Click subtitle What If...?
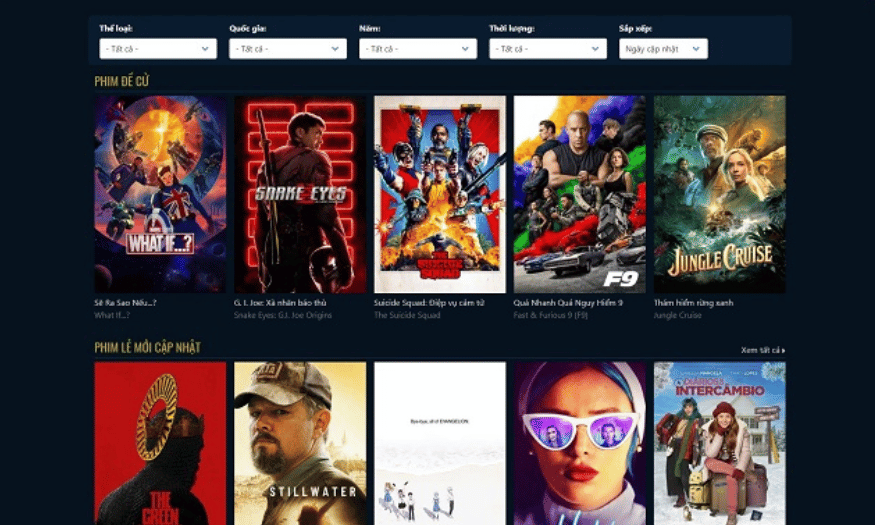Viewport: 875px width, 525px height. (112, 315)
